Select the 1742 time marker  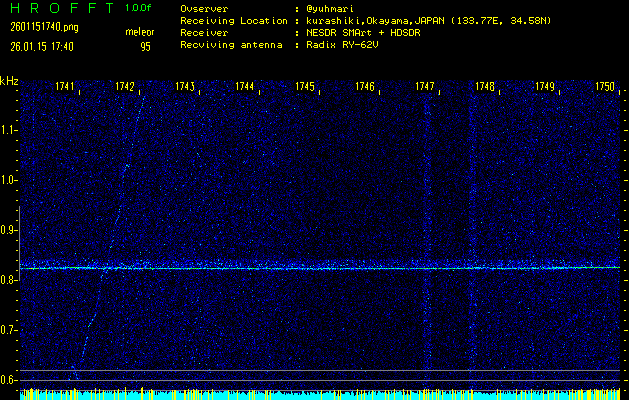125,87
